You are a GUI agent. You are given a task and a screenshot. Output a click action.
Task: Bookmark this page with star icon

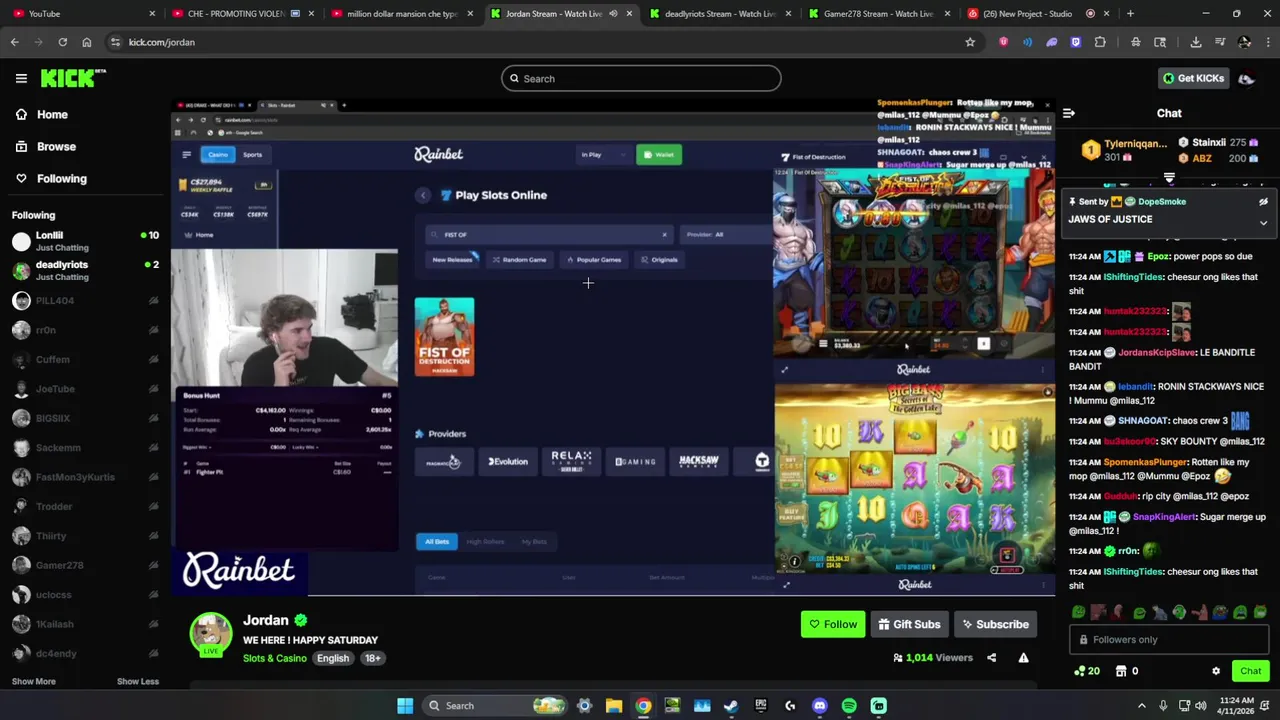point(970,42)
